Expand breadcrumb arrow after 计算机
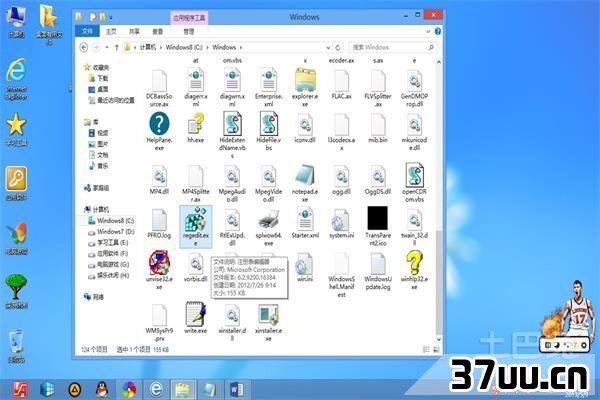 coord(161,47)
